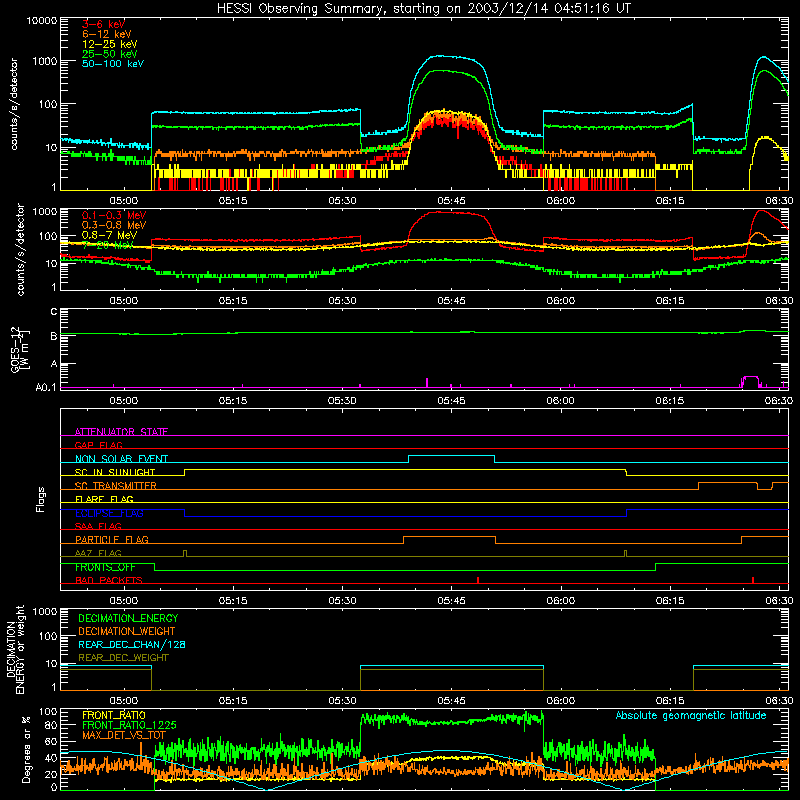Click the 06:15 time label under the decimation panel
Image resolution: width=800 pixels, height=800 pixels.
(x=669, y=701)
